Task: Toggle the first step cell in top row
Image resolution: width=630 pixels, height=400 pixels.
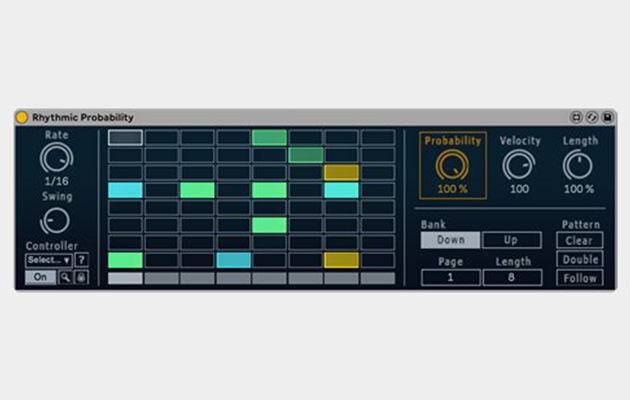Action: tap(125, 137)
